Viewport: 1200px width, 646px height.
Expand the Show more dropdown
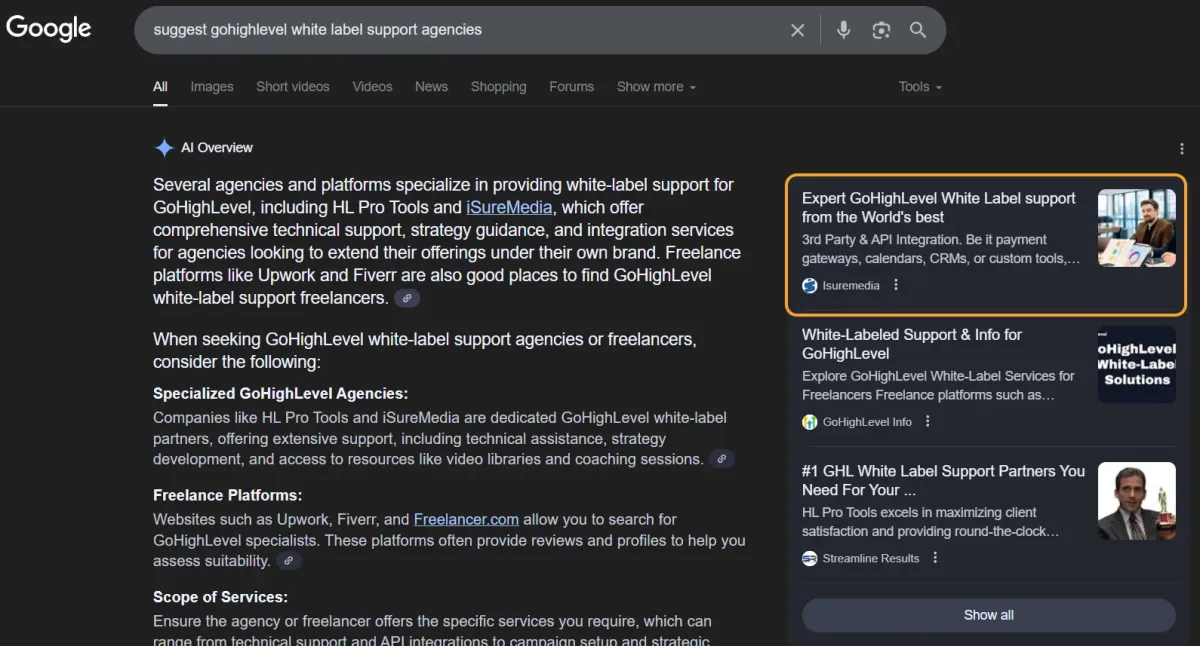(655, 87)
